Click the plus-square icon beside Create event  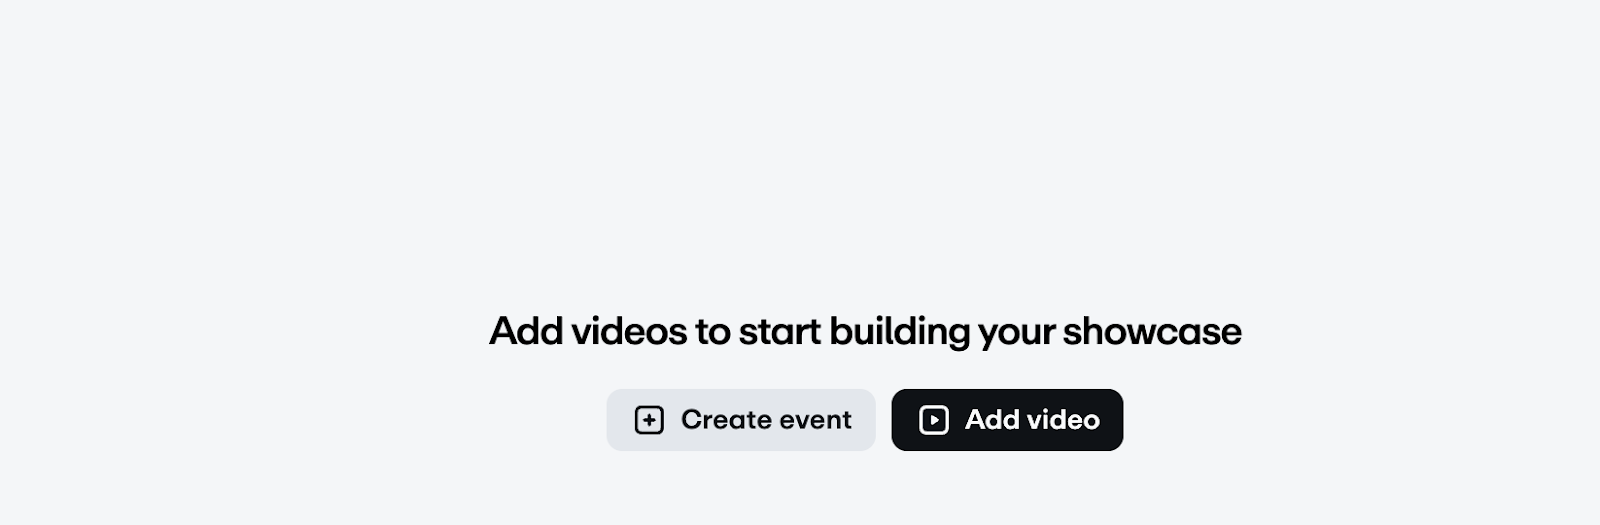[649, 420]
